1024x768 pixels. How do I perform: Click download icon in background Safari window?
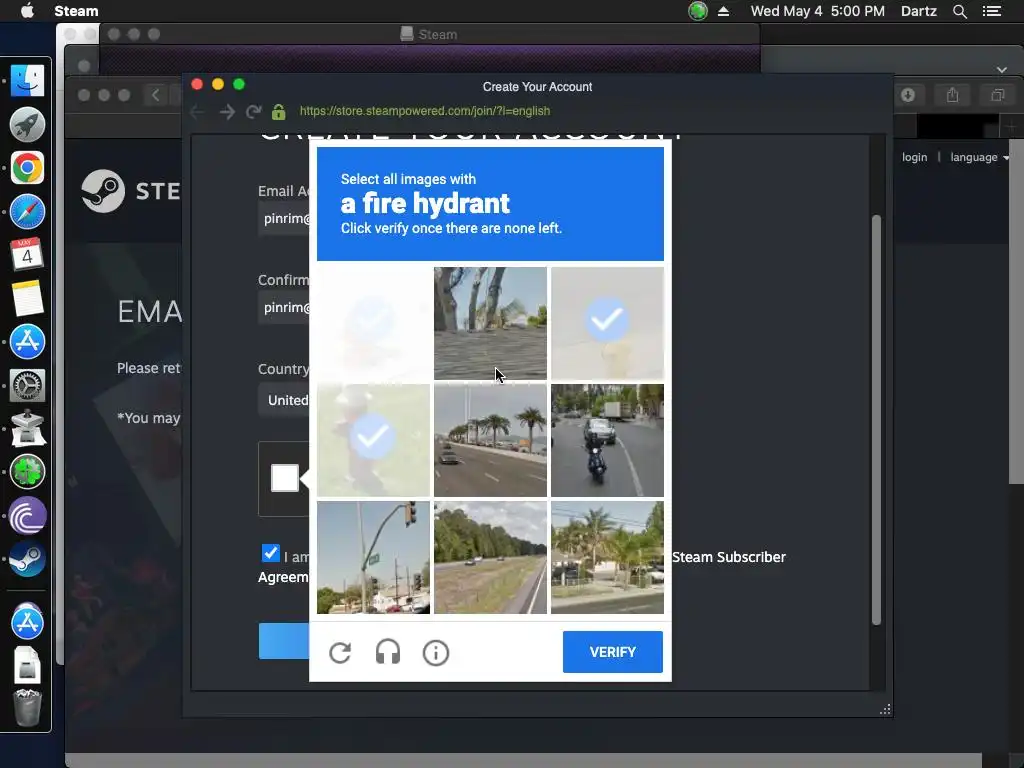908,95
